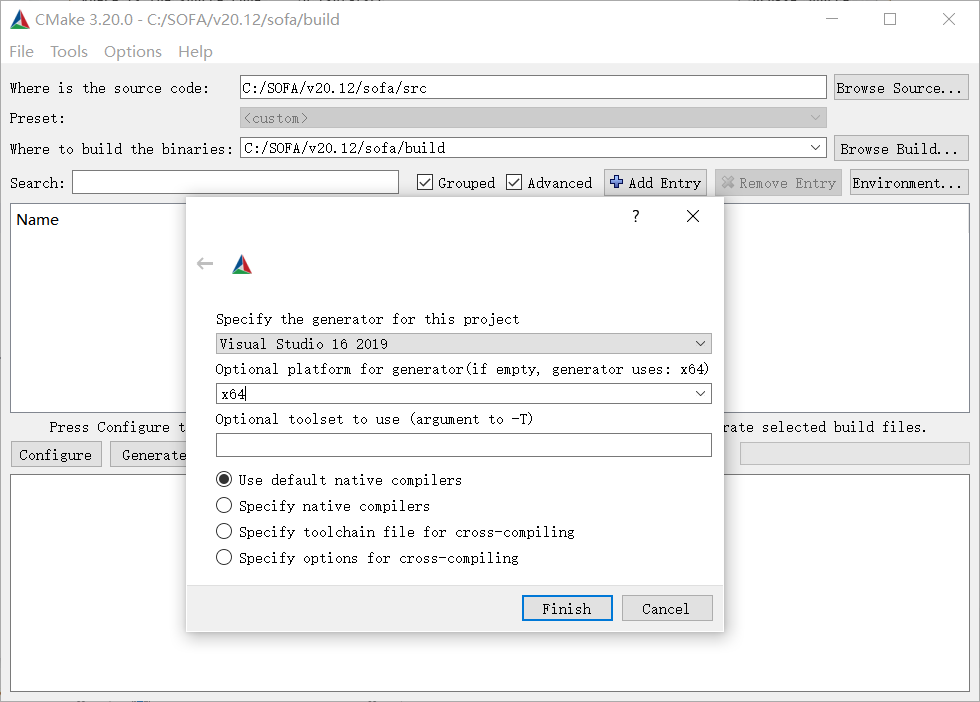Click Browse Source to pick a source folder
This screenshot has width=980, height=702.
(900, 86)
